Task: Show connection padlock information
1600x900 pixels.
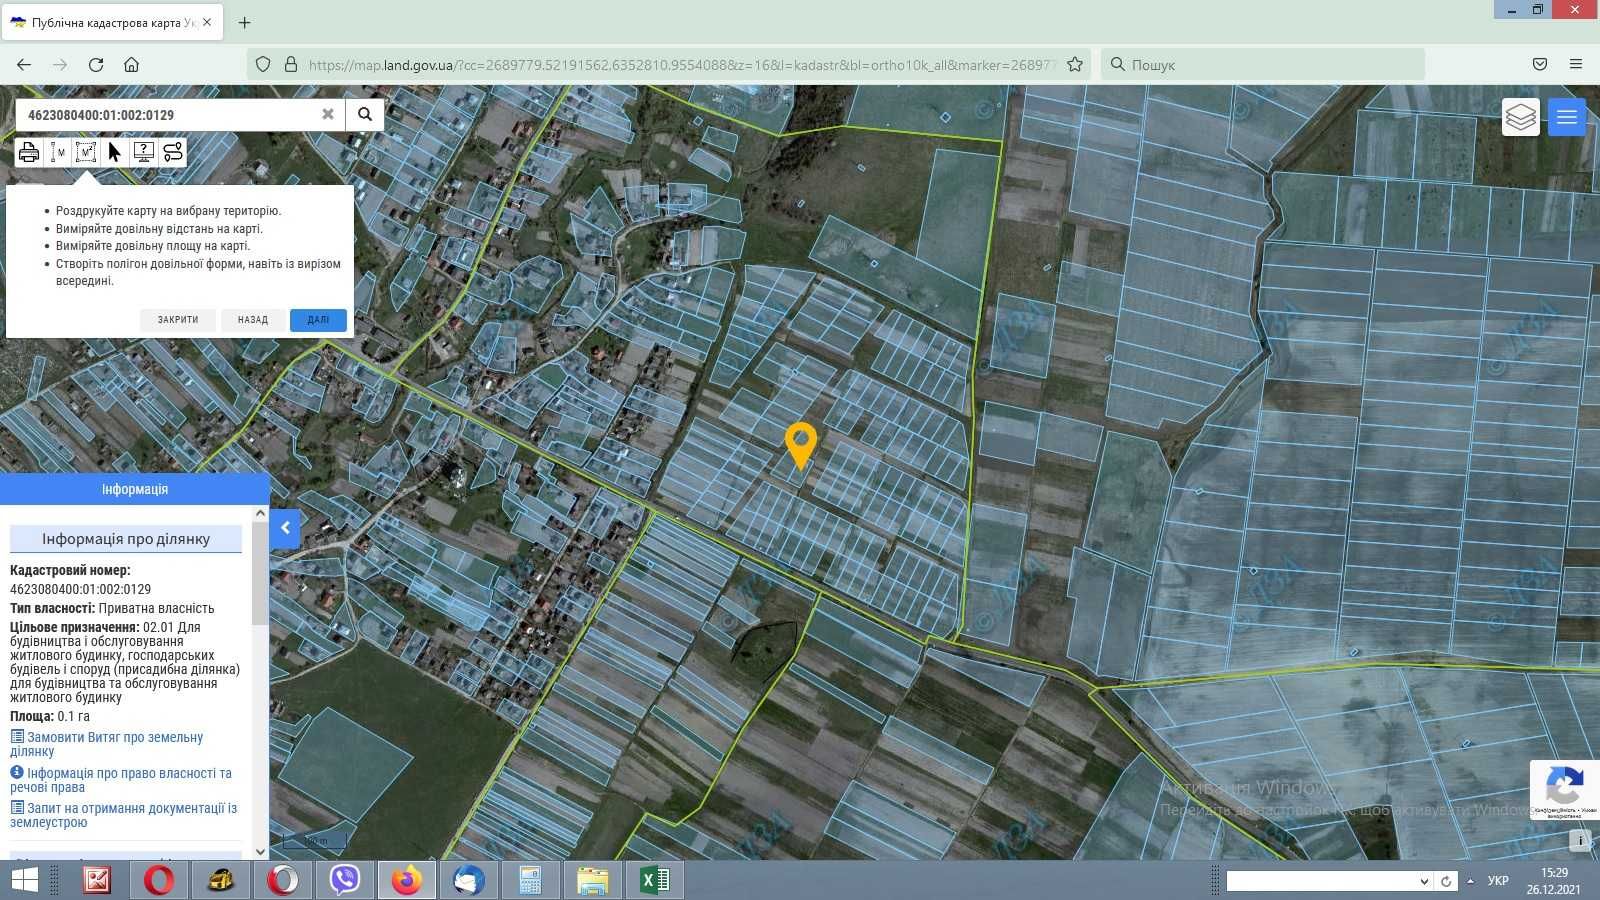Action: 291,64
